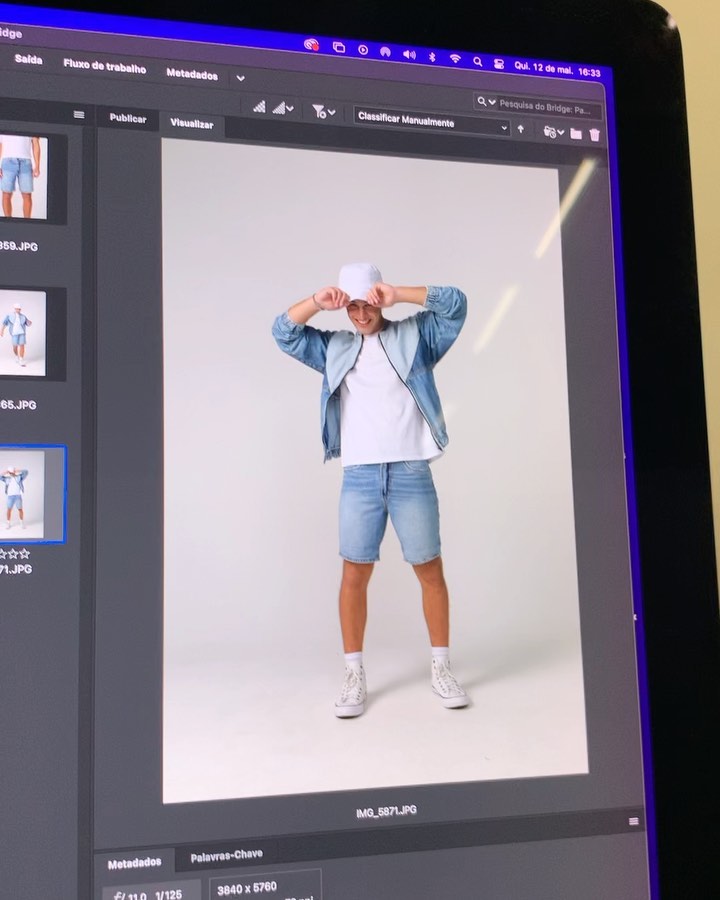Expand the 'Classificar Manualmente' sort dropdown

click(x=432, y=123)
